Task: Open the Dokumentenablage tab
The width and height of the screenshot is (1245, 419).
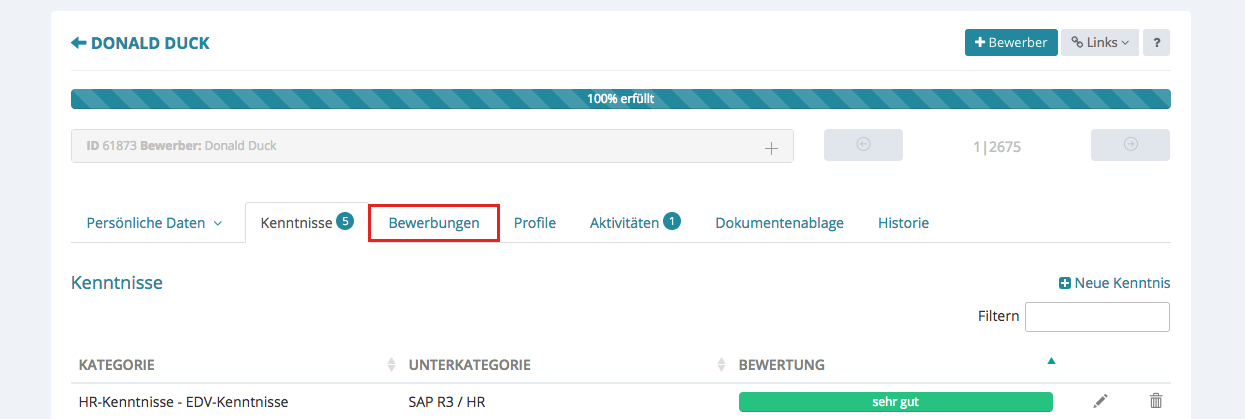Action: click(779, 223)
